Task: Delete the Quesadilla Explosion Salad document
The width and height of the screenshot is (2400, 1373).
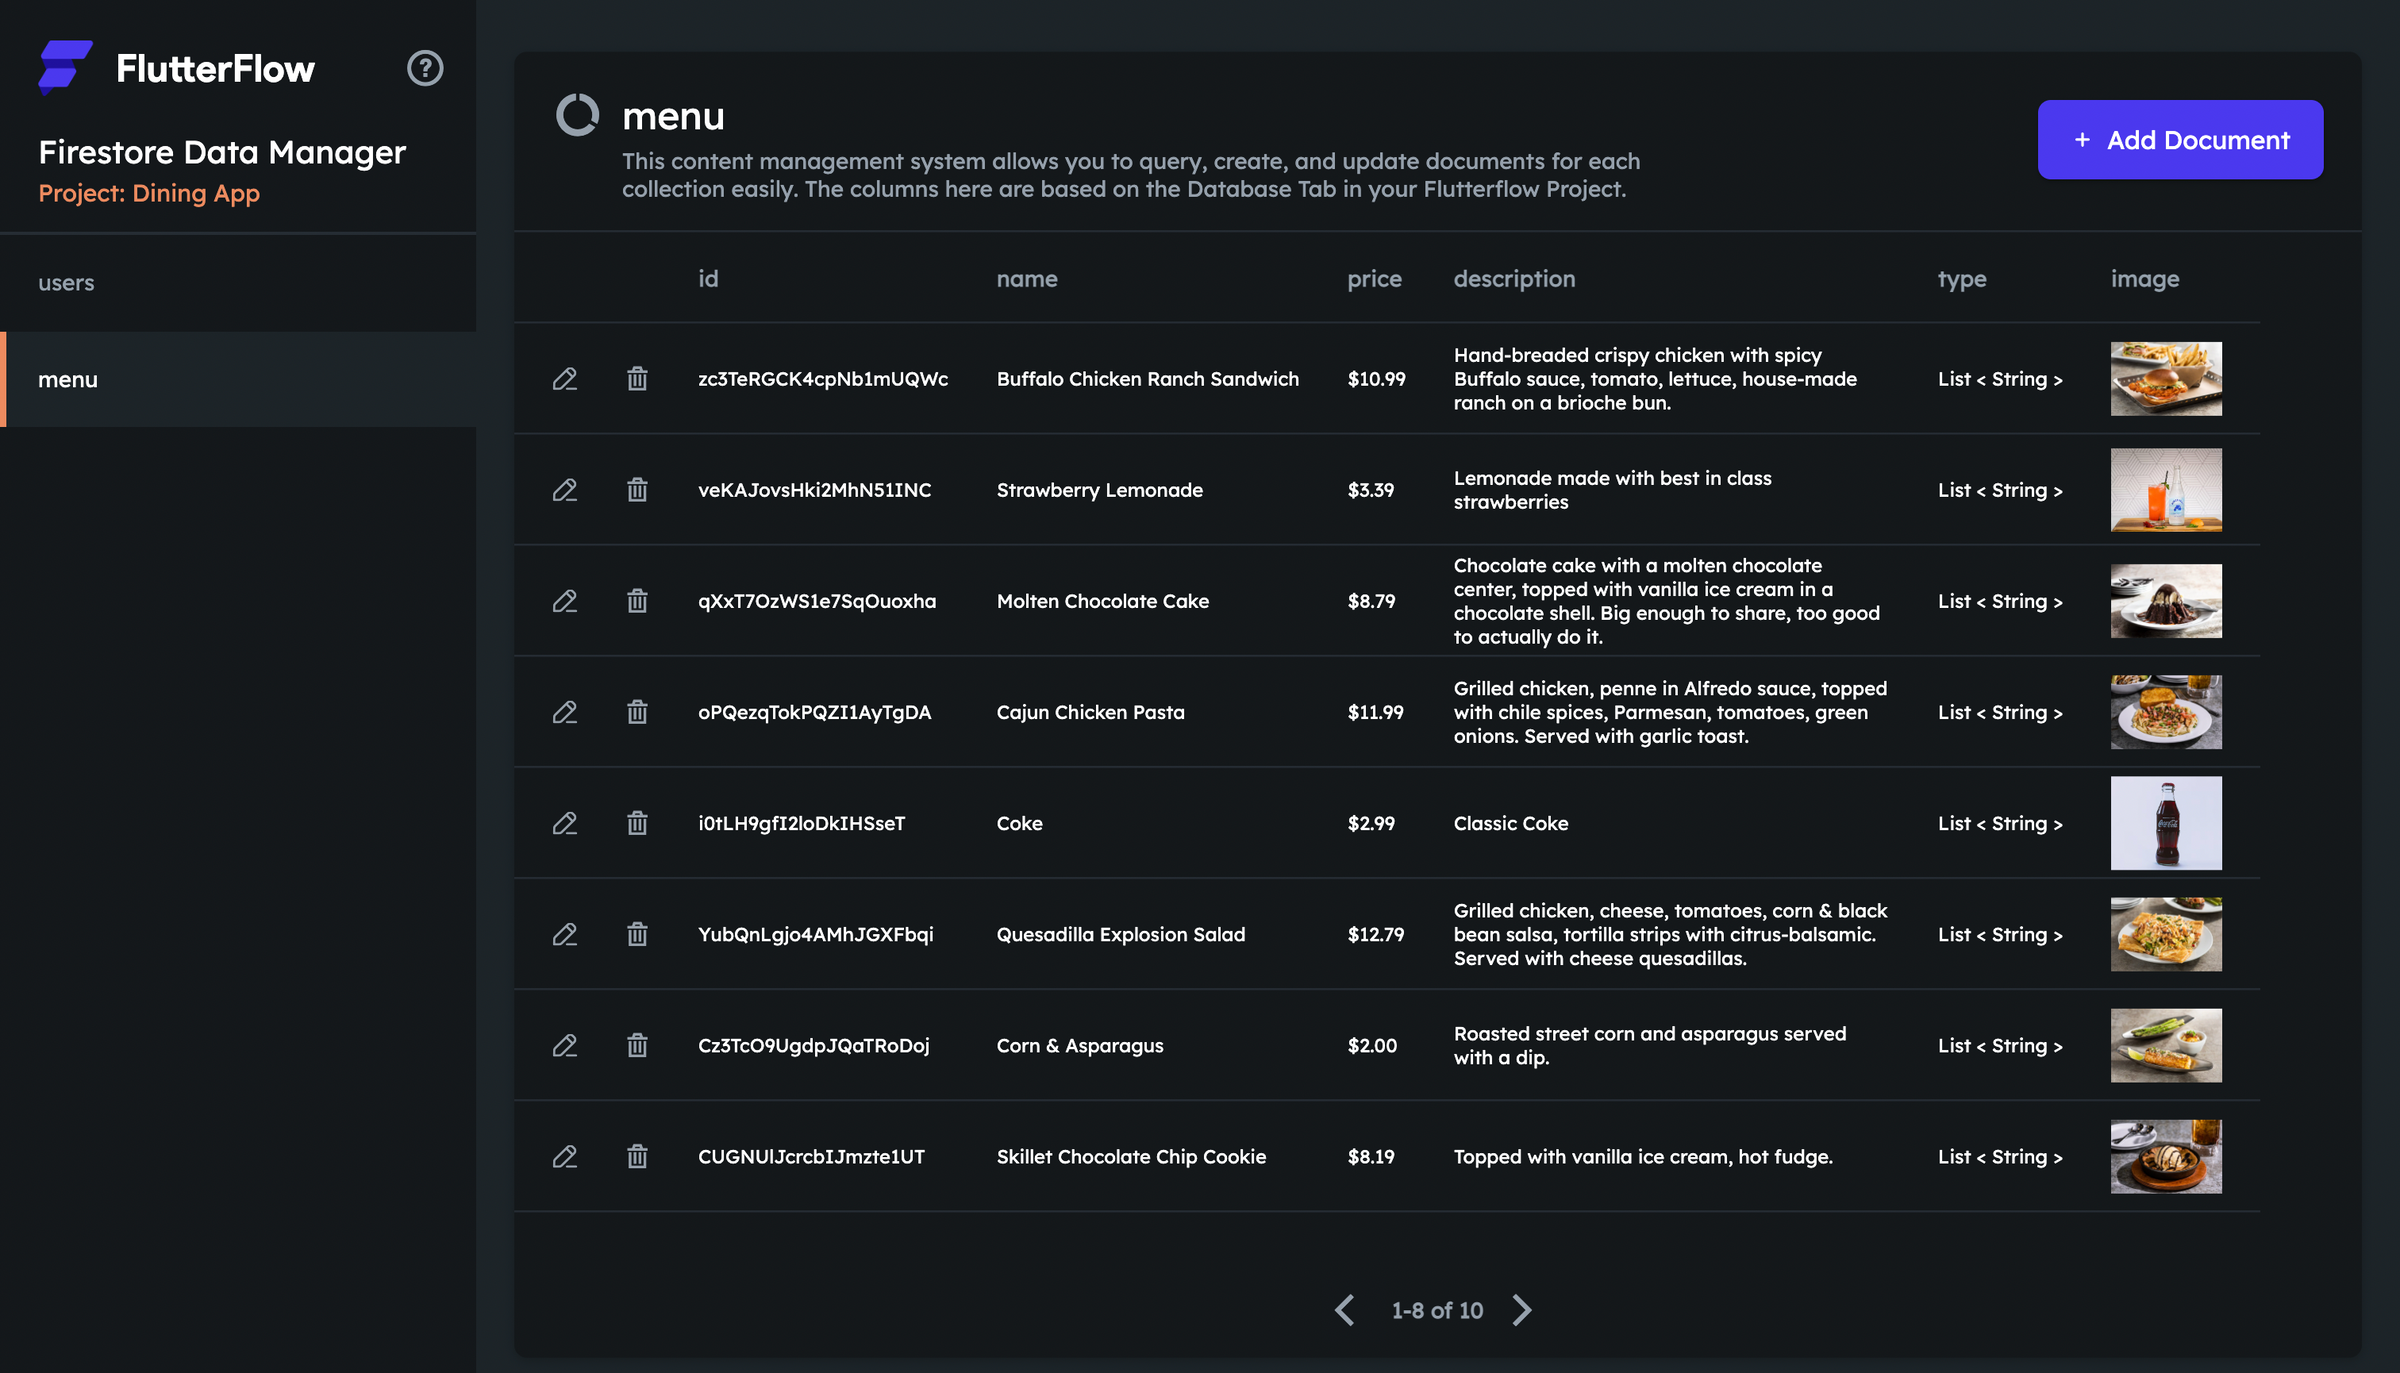Action: coord(637,934)
